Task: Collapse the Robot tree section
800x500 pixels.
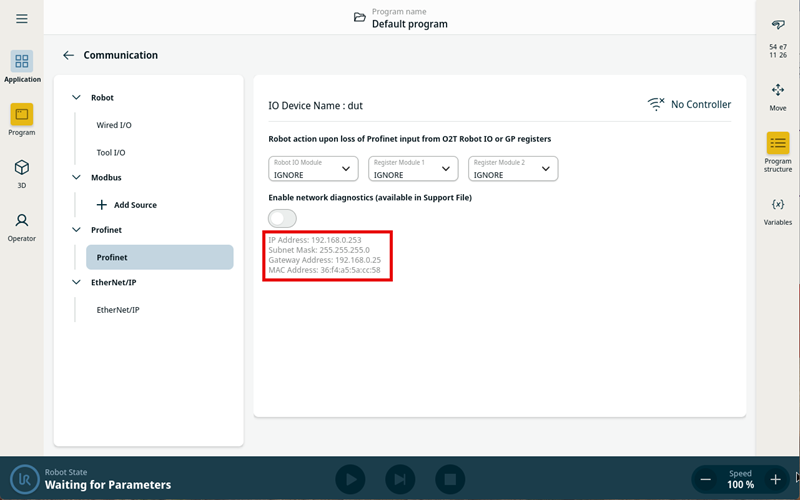Action: pos(76,98)
